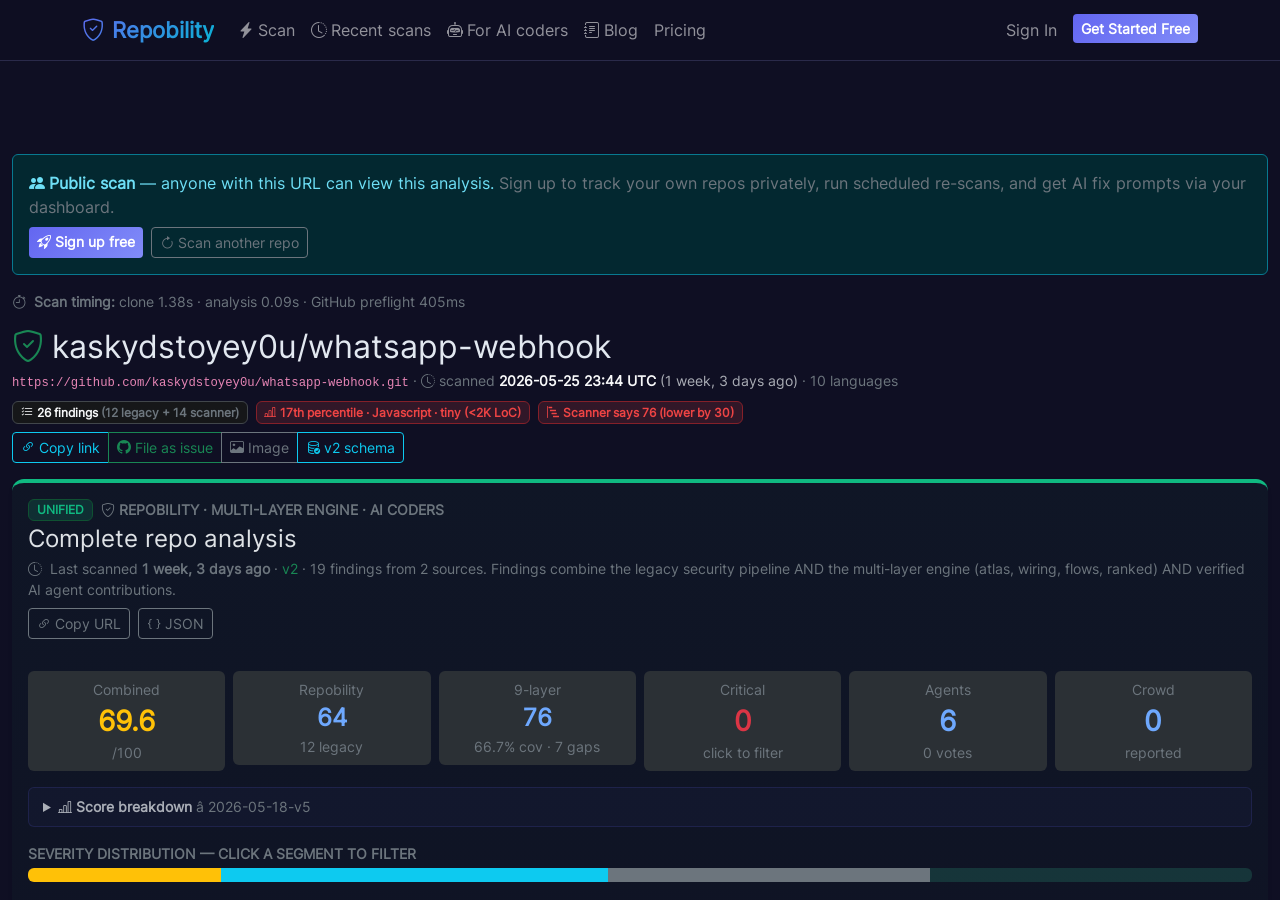This screenshot has width=1280, height=900.
Task: Click the 2026-05-25 23:44 UTC timestamp
Action: (x=578, y=381)
